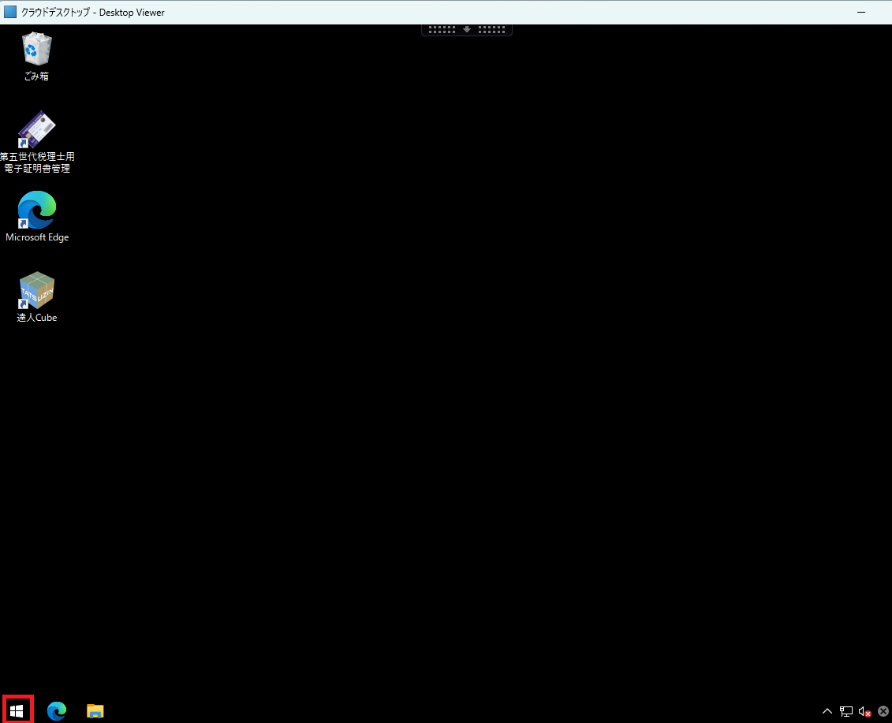Click the network status tray icon
The height and width of the screenshot is (723, 892).
[846, 711]
